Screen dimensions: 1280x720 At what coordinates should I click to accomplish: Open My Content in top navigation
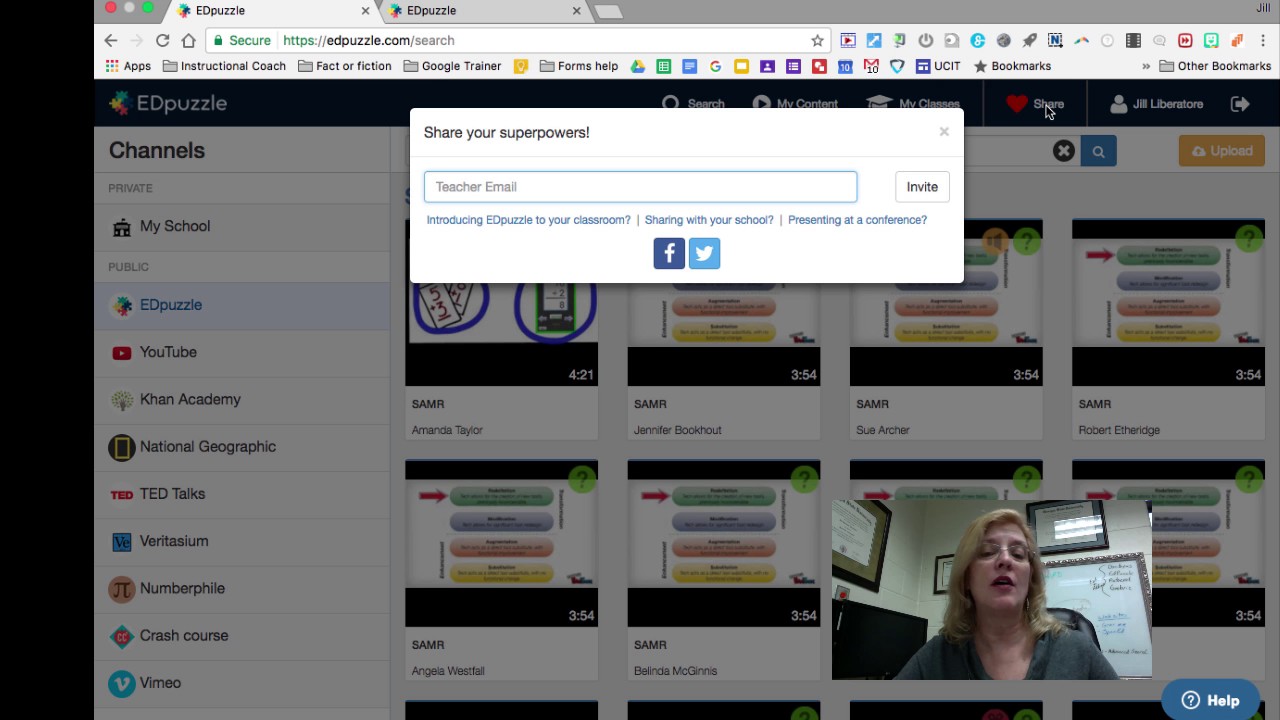795,103
